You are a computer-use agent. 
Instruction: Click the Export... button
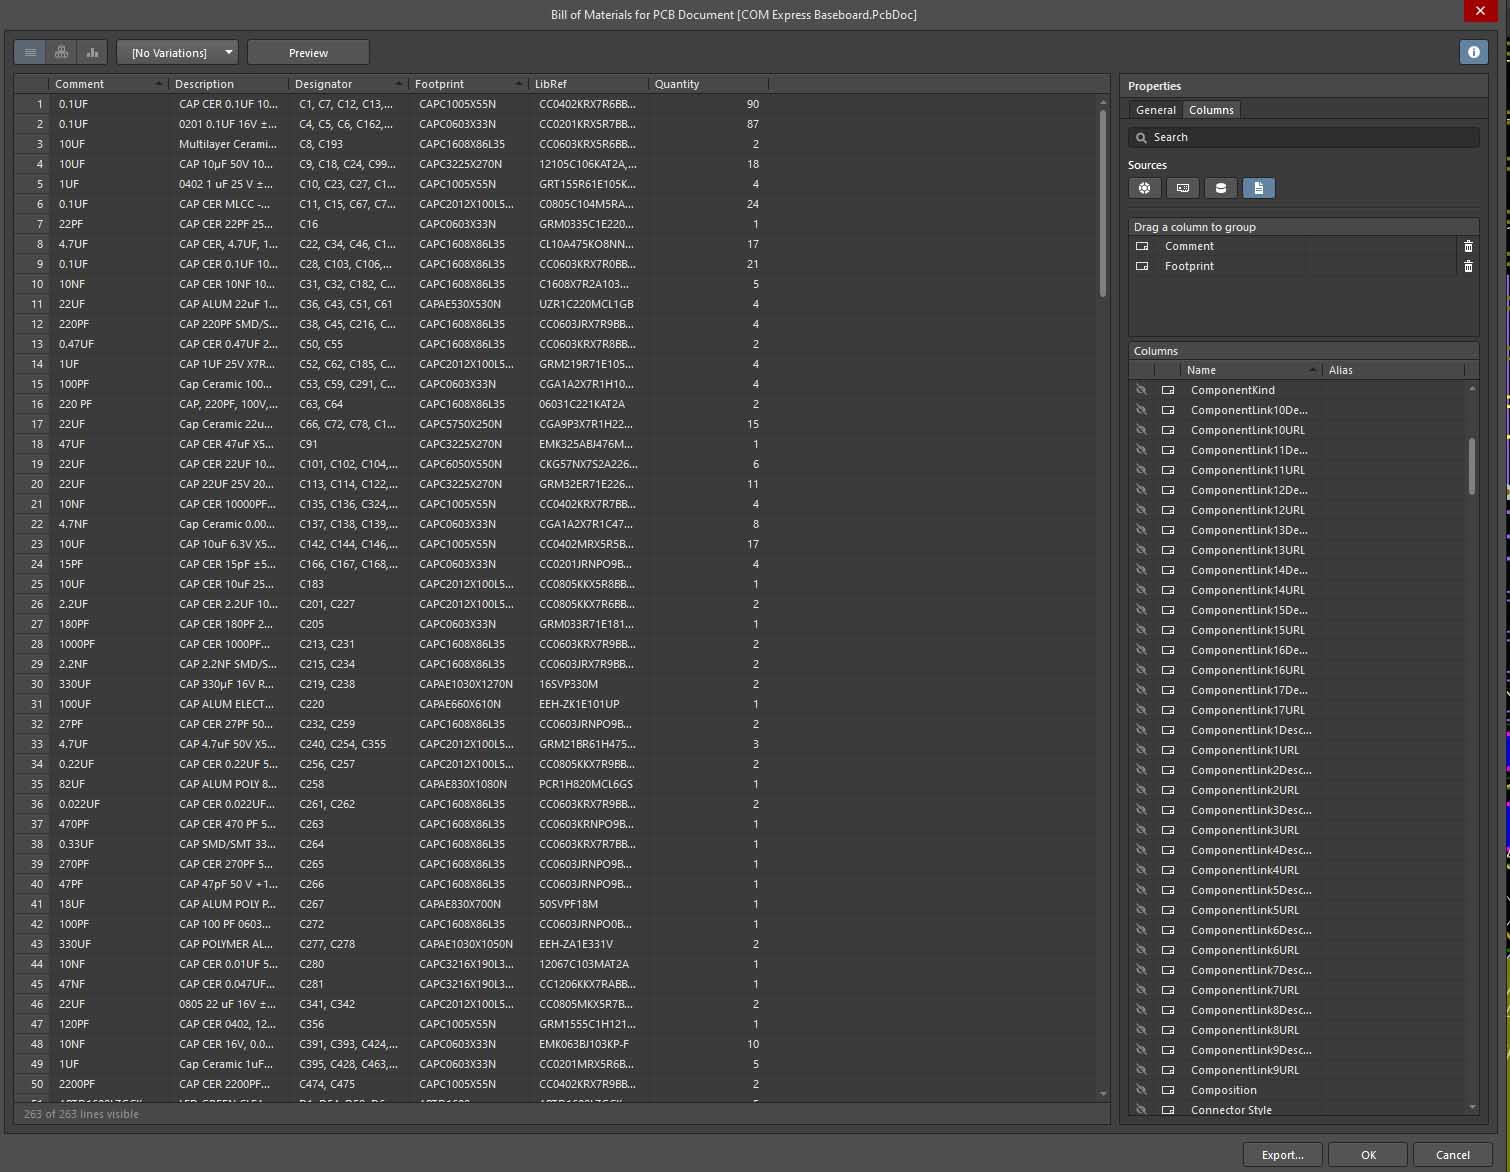1282,1154
